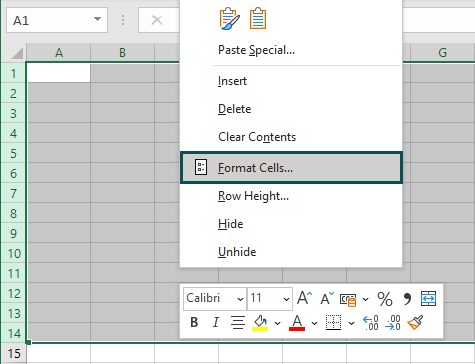The height and width of the screenshot is (364, 475).
Task: Select row 7 header
Action: tap(13, 193)
